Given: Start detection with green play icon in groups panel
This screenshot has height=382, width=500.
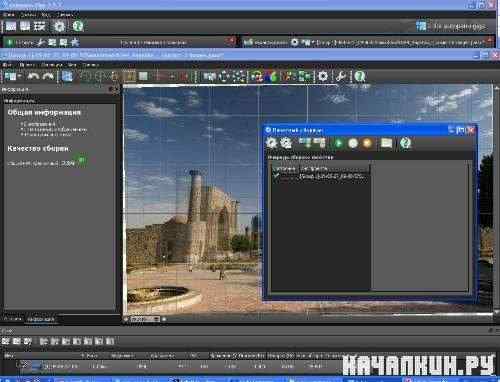Looking at the screenshot, I should point(10,42).
